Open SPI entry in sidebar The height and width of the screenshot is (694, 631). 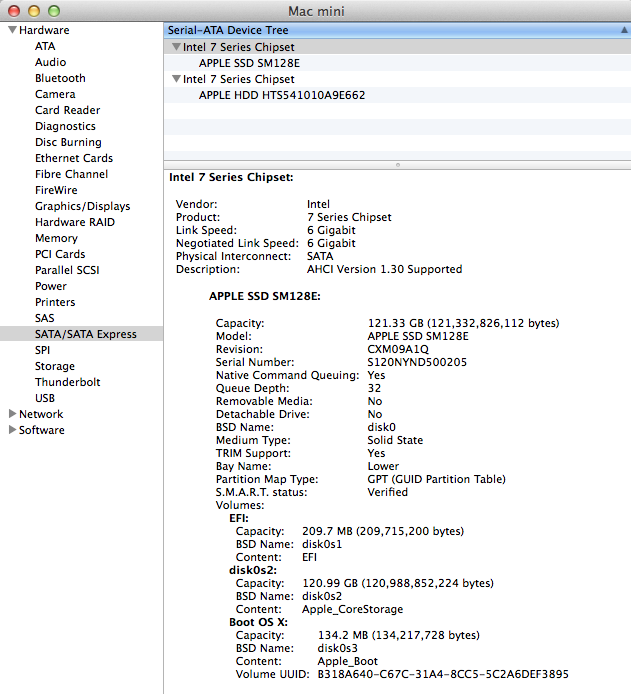(42, 350)
